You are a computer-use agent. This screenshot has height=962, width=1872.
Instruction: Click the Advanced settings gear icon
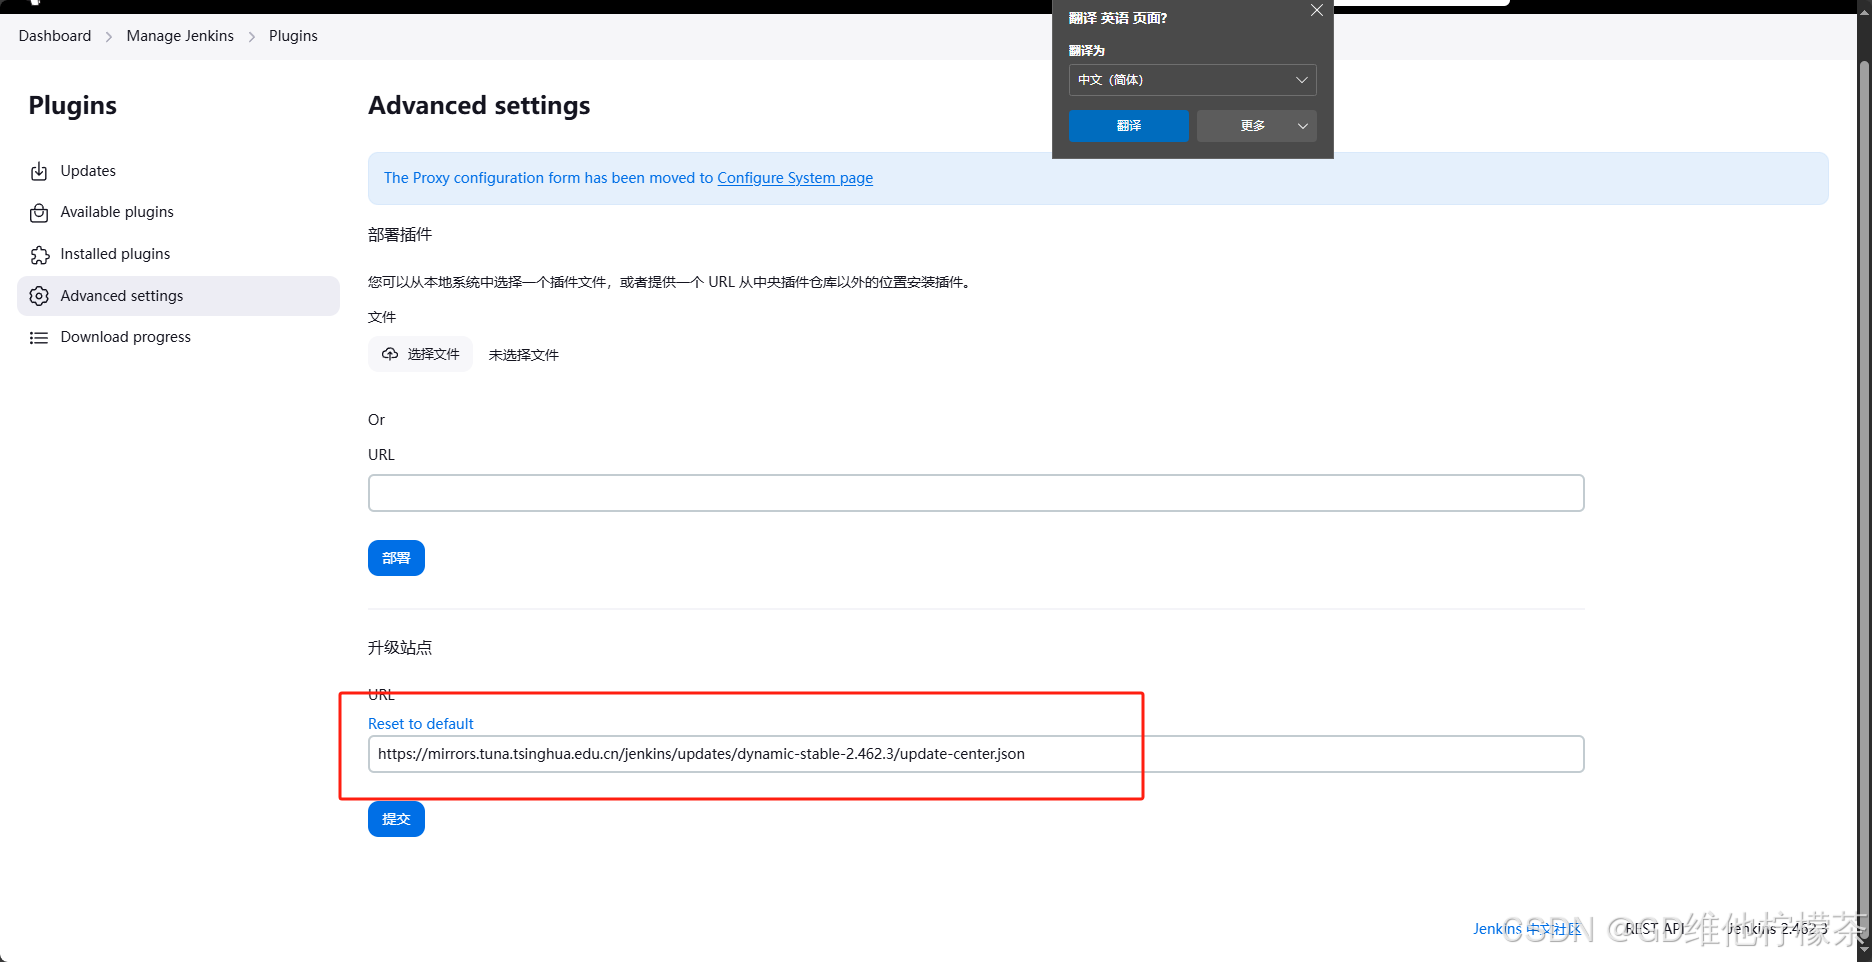[x=39, y=296]
